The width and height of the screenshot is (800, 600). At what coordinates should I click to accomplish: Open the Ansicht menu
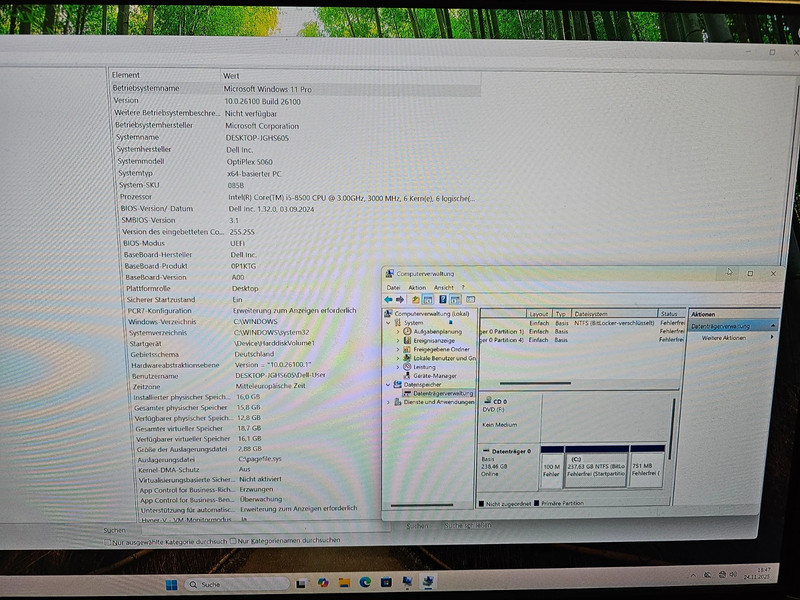click(x=443, y=287)
